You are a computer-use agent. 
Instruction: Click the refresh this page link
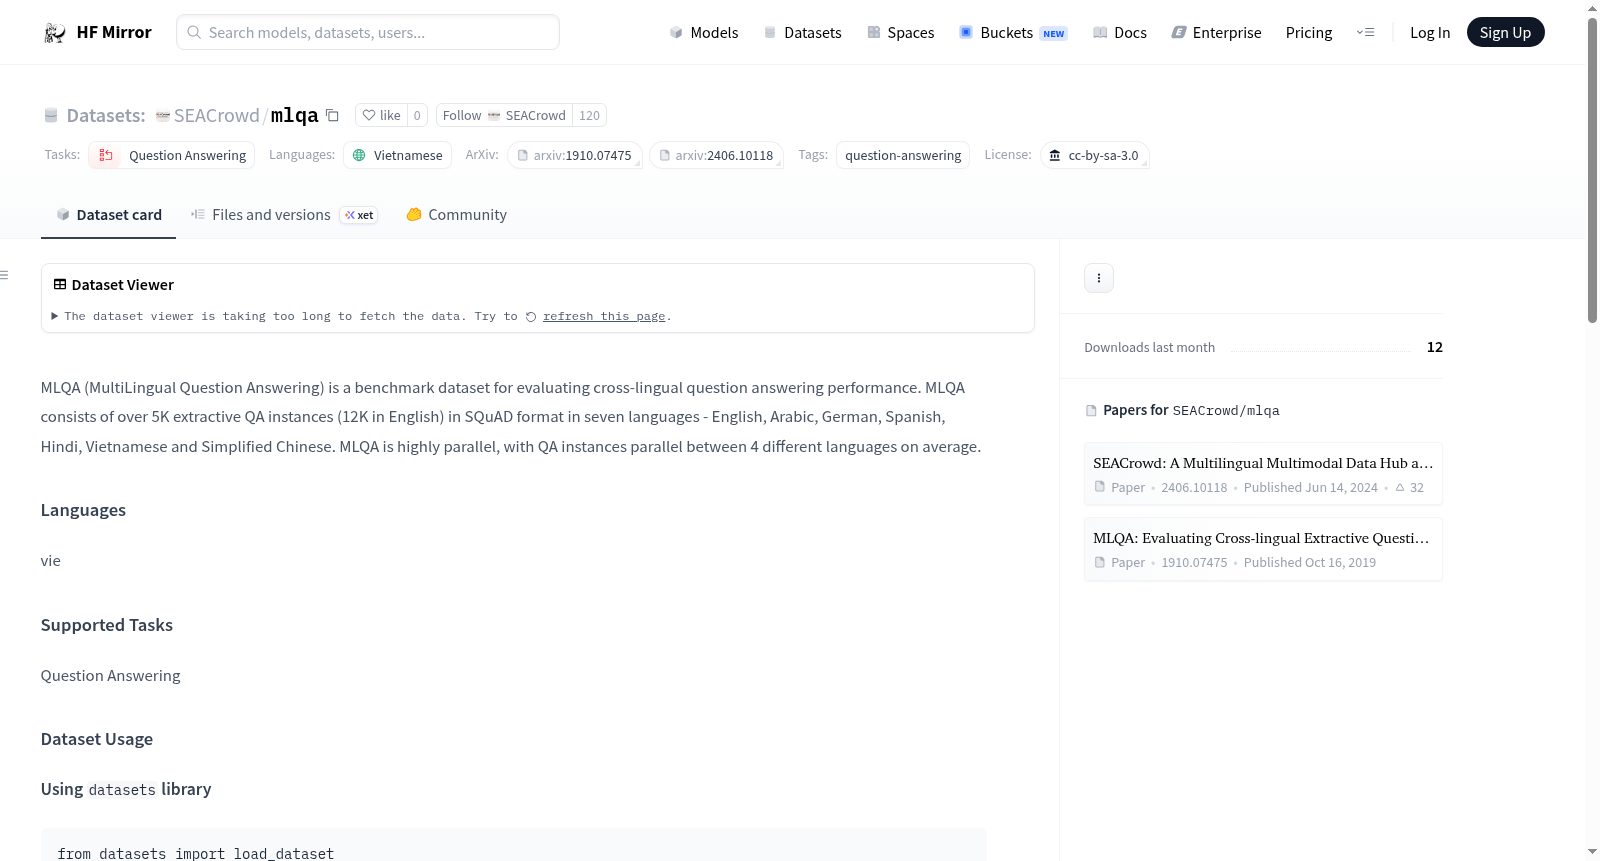(604, 316)
